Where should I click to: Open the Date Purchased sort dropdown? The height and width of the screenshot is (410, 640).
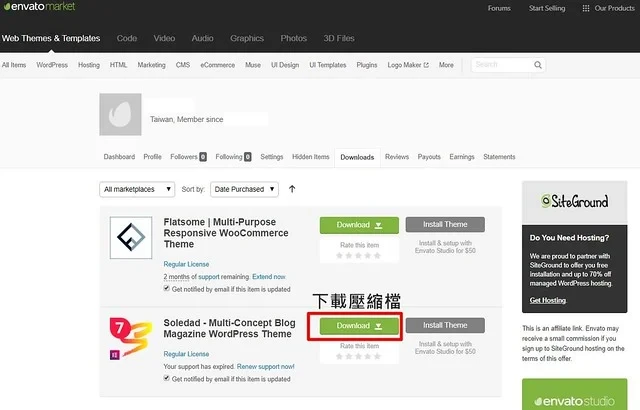coord(244,189)
